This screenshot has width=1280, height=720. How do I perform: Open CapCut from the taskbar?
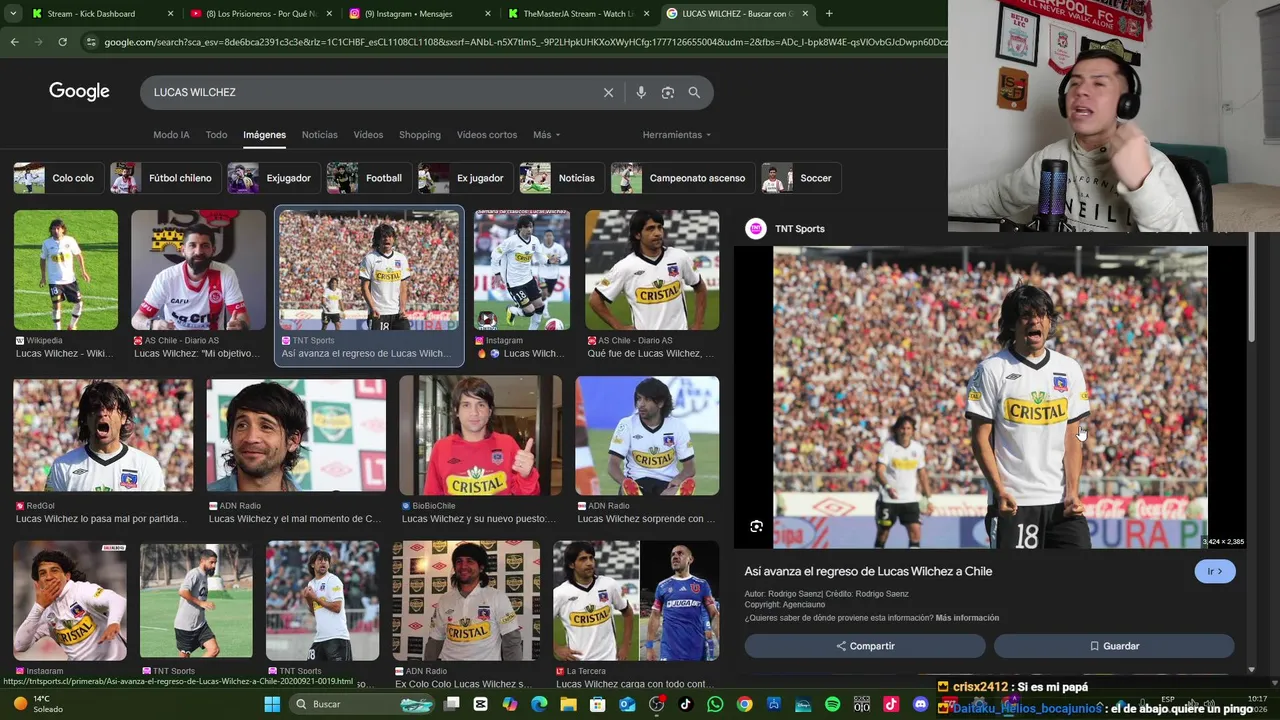pyautogui.click(x=480, y=704)
